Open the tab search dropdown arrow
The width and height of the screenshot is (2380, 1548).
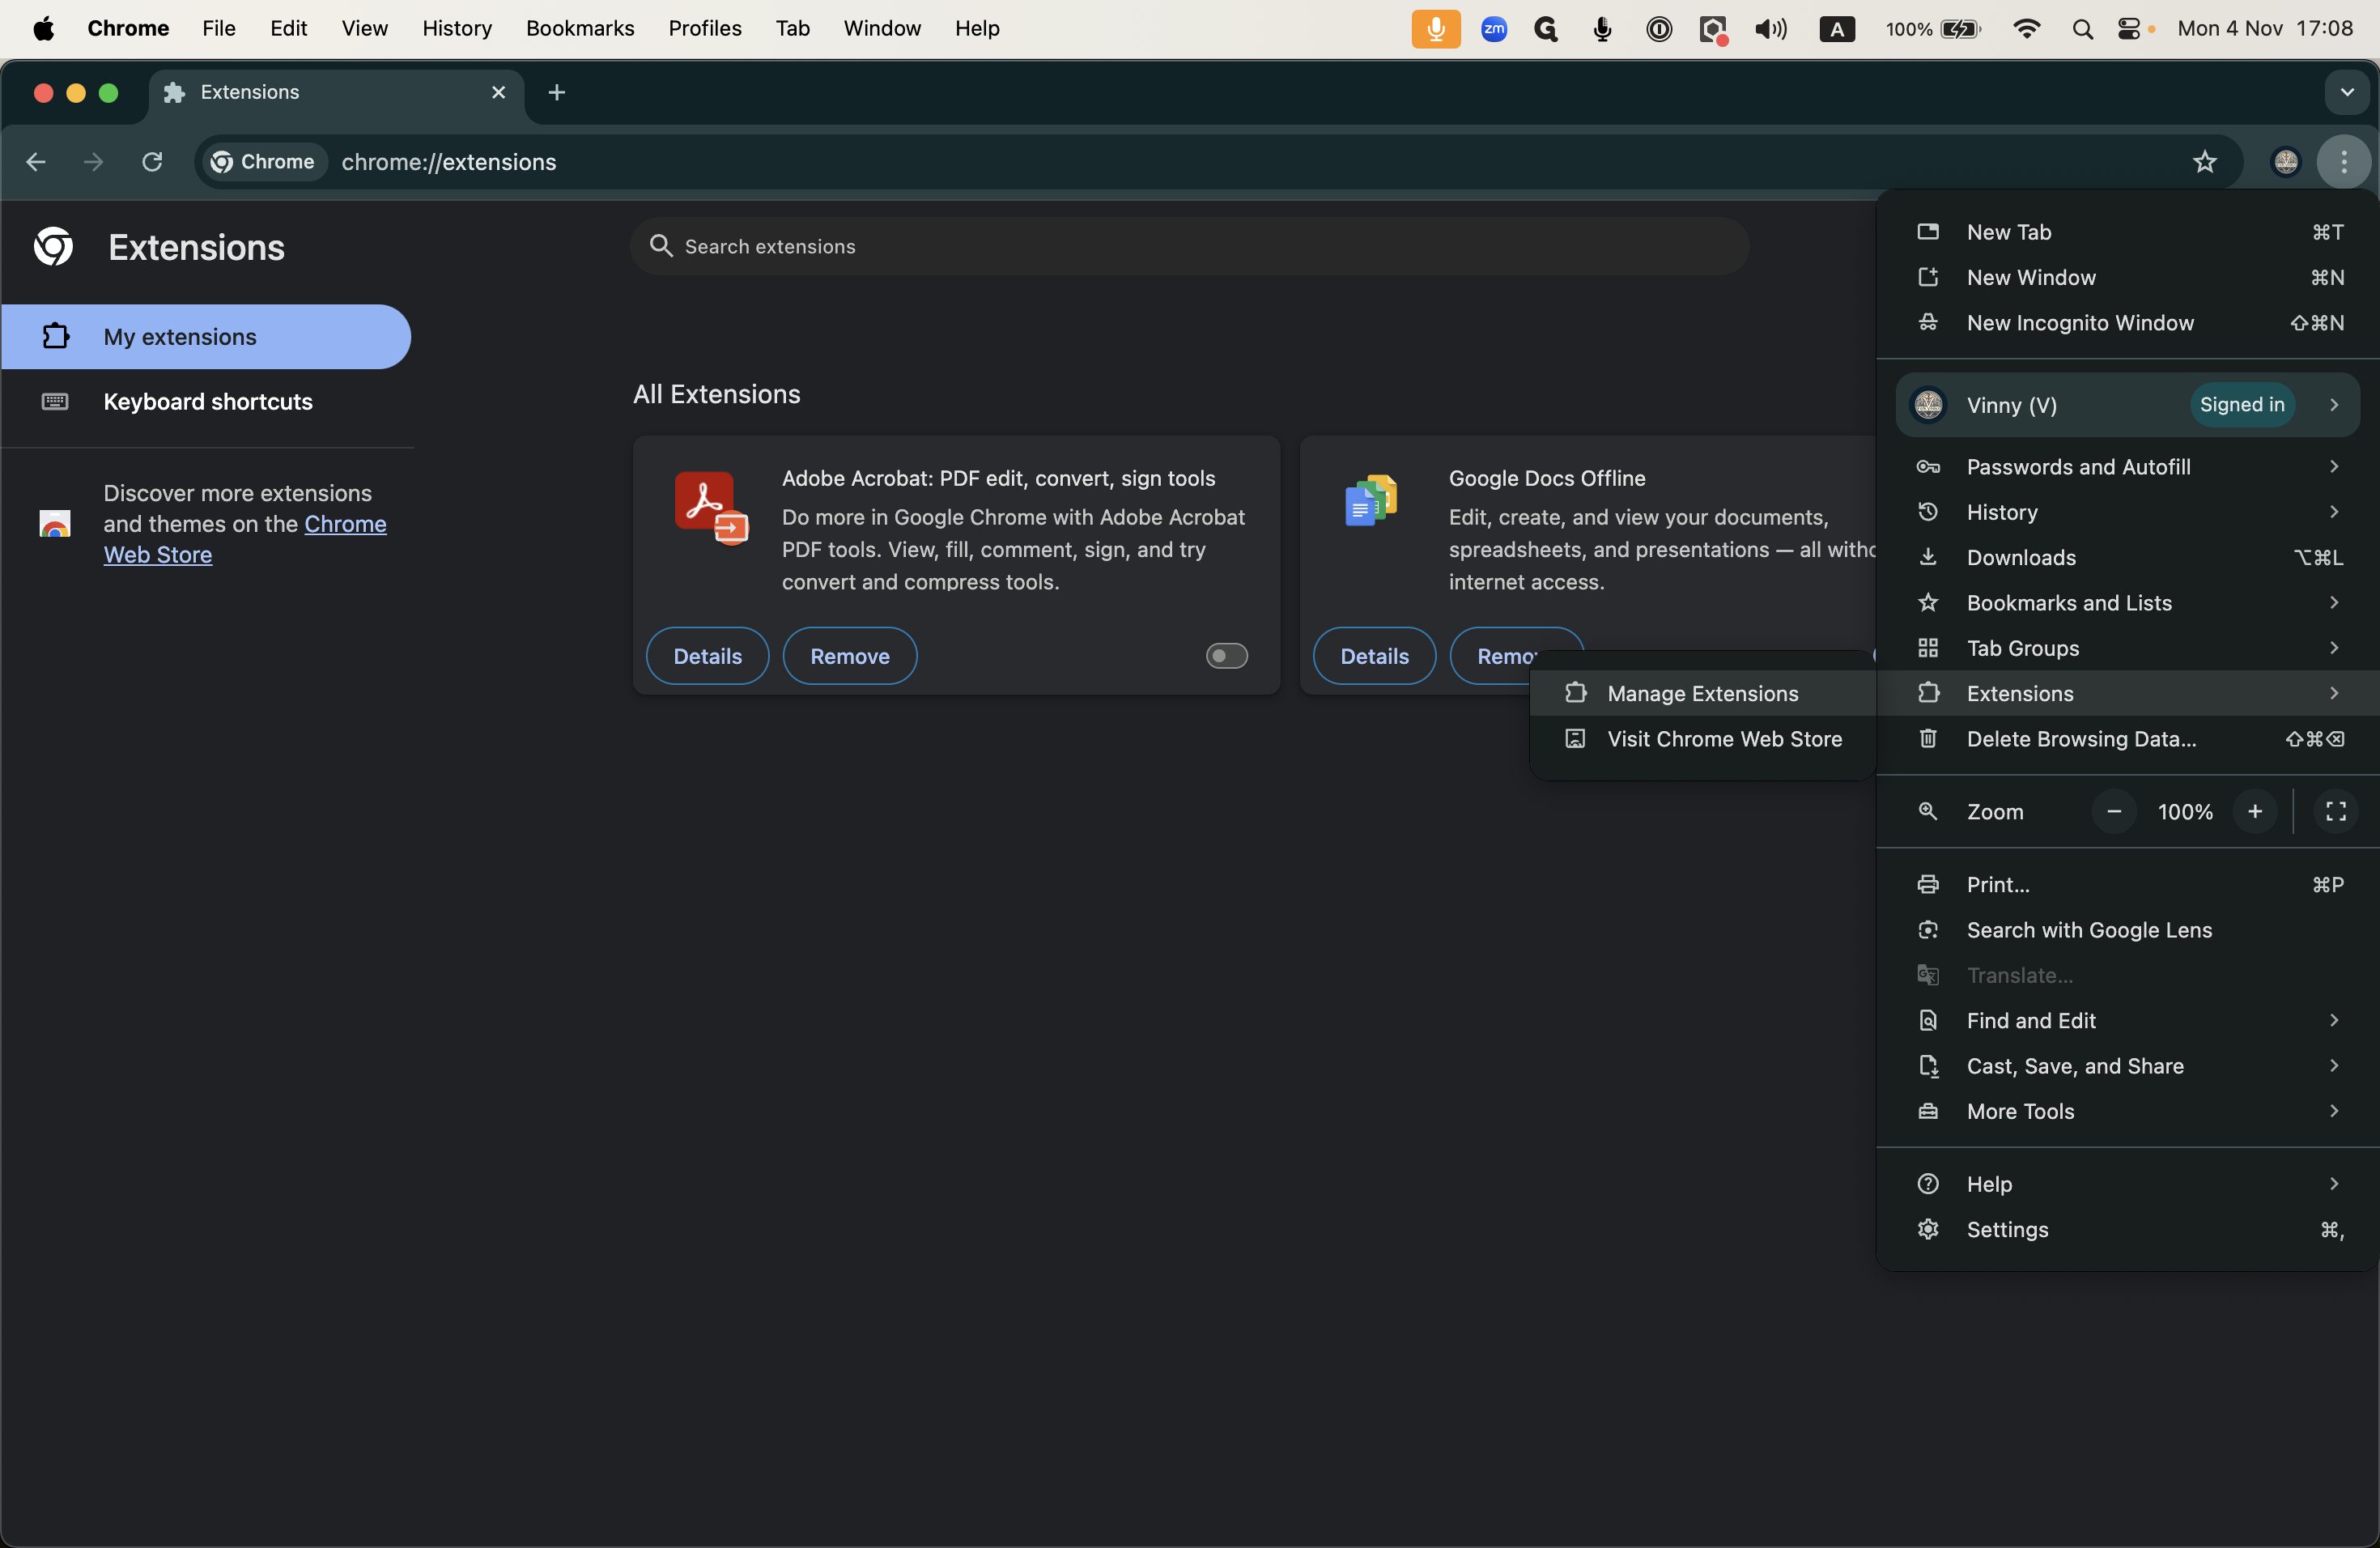2346,93
